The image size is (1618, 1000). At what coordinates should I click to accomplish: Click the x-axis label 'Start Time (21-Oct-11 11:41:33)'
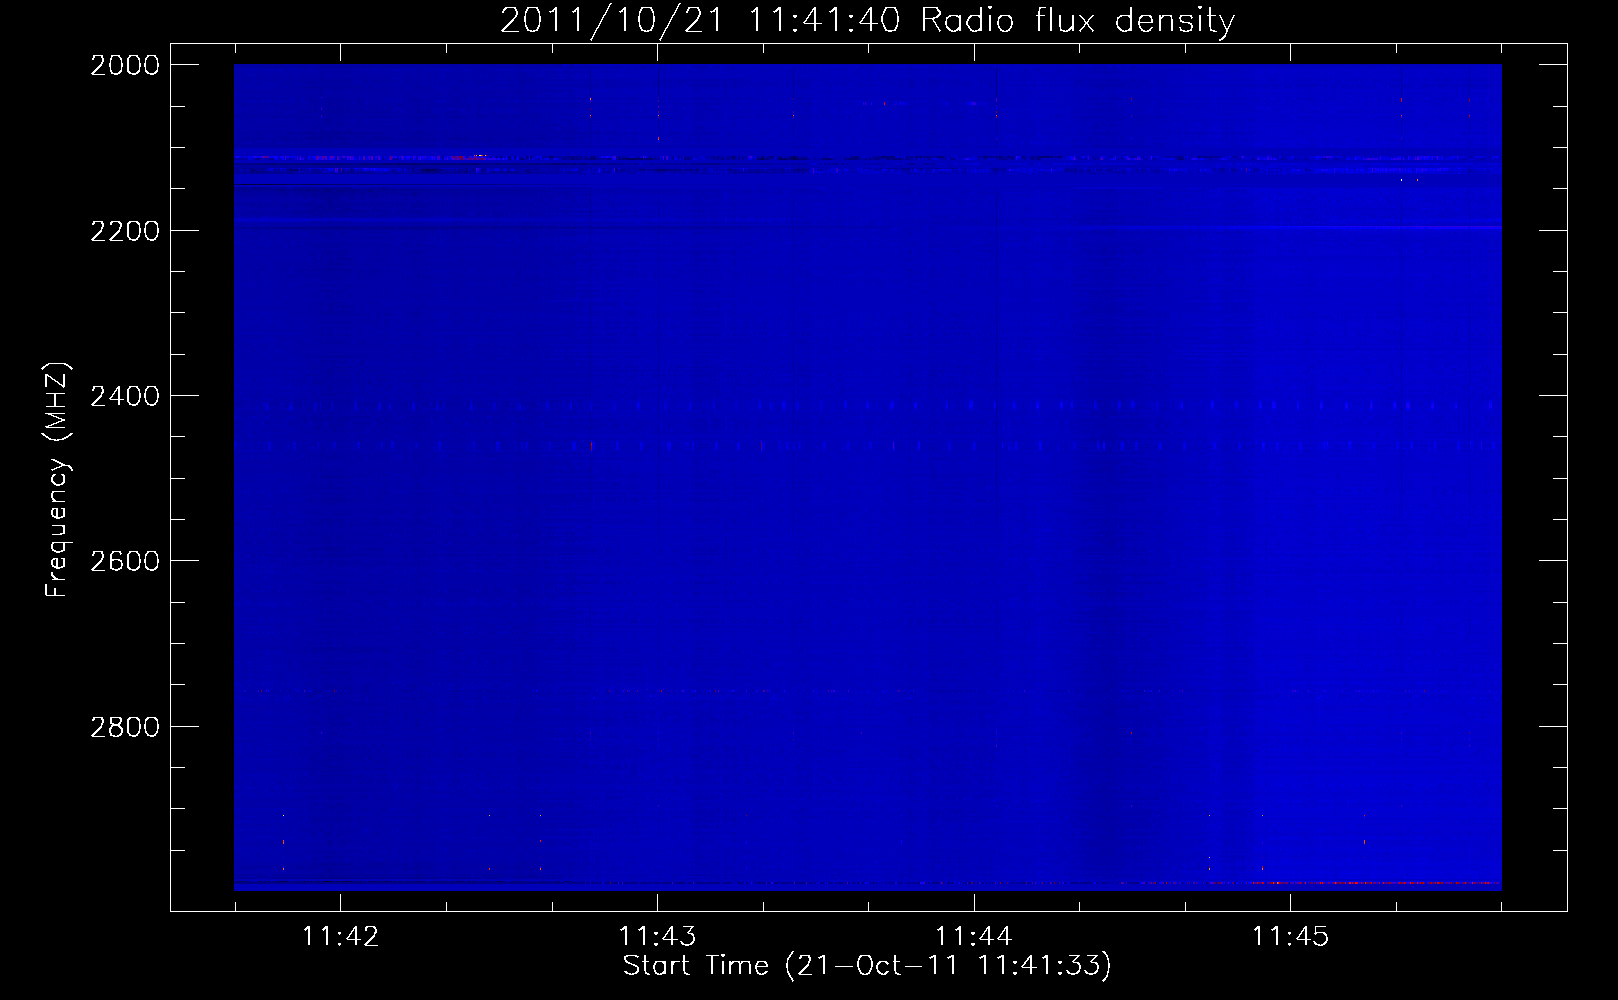867,966
